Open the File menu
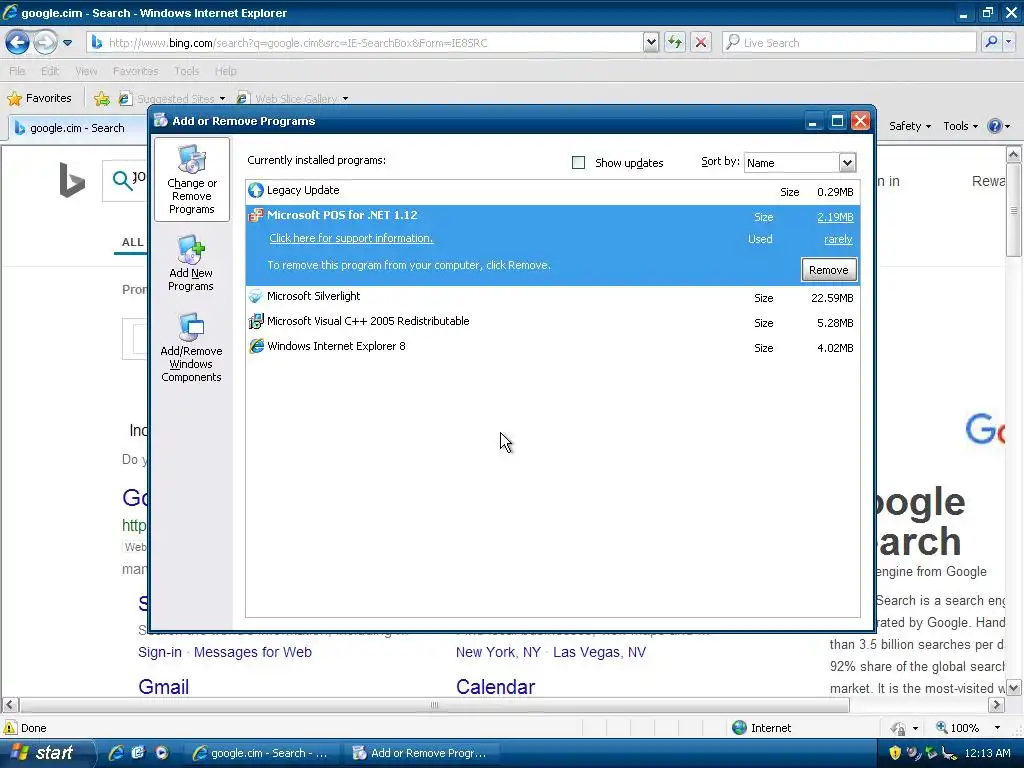This screenshot has width=1024, height=768. point(18,71)
